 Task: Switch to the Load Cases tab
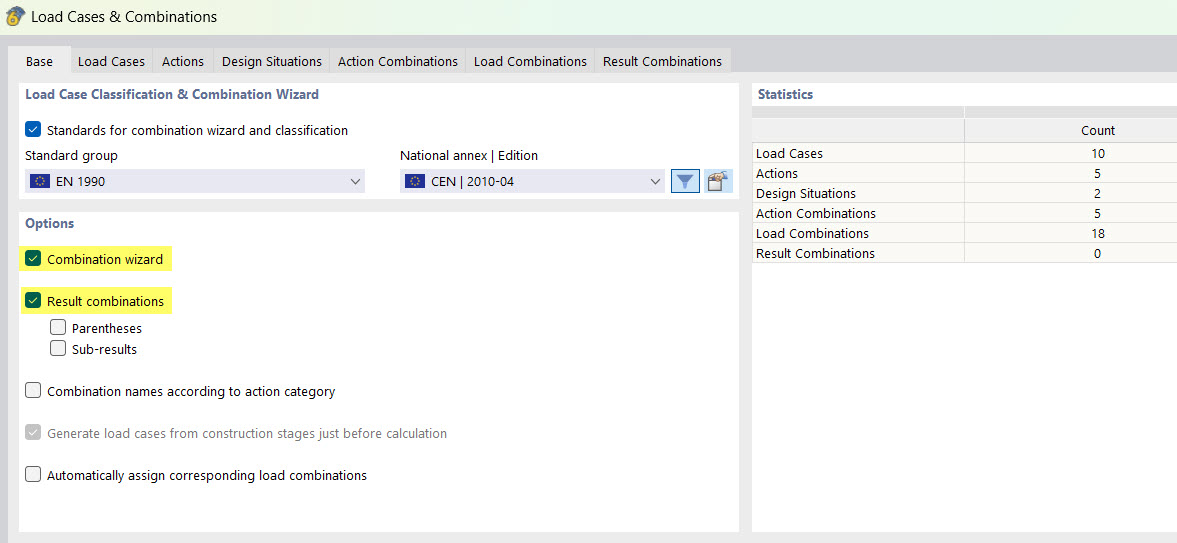point(111,61)
